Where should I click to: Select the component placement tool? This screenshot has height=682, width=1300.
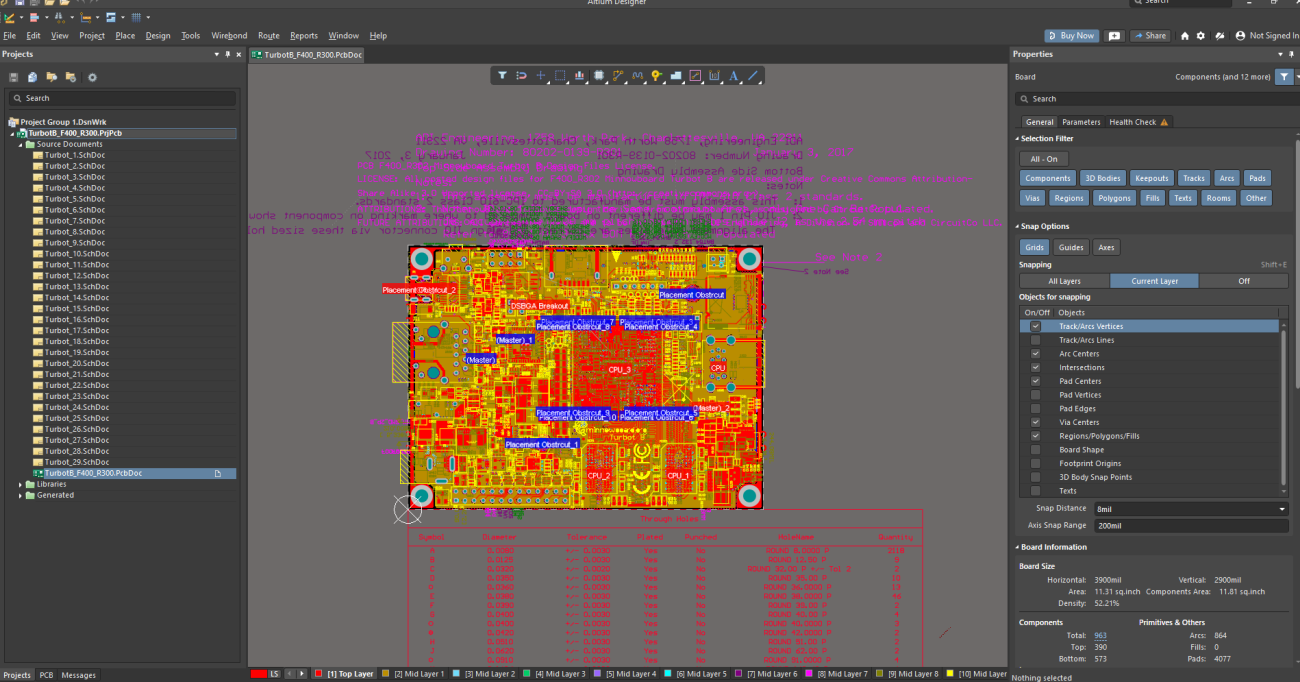[600, 75]
